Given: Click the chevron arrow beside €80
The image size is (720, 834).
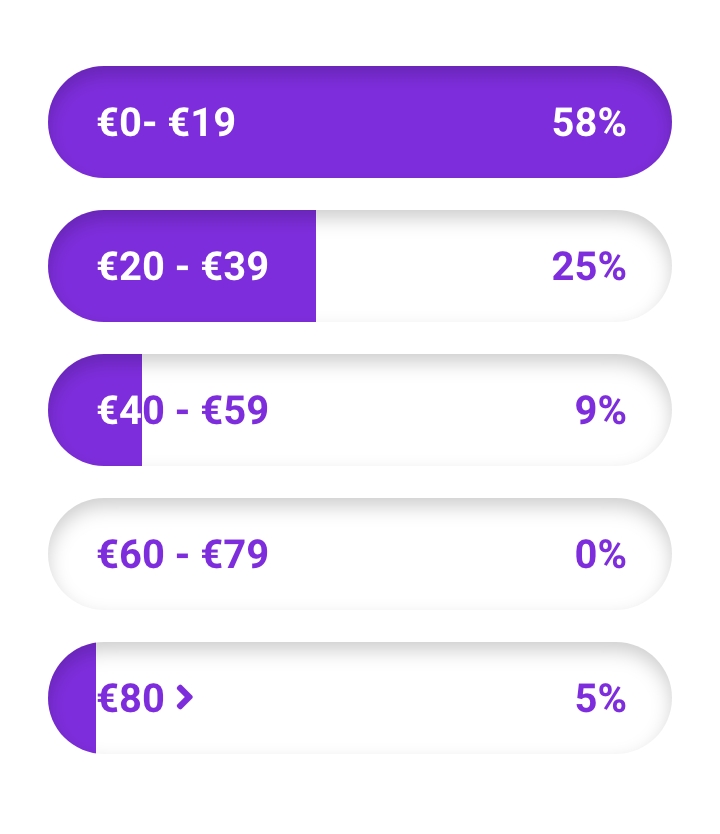Looking at the screenshot, I should [x=184, y=697].
